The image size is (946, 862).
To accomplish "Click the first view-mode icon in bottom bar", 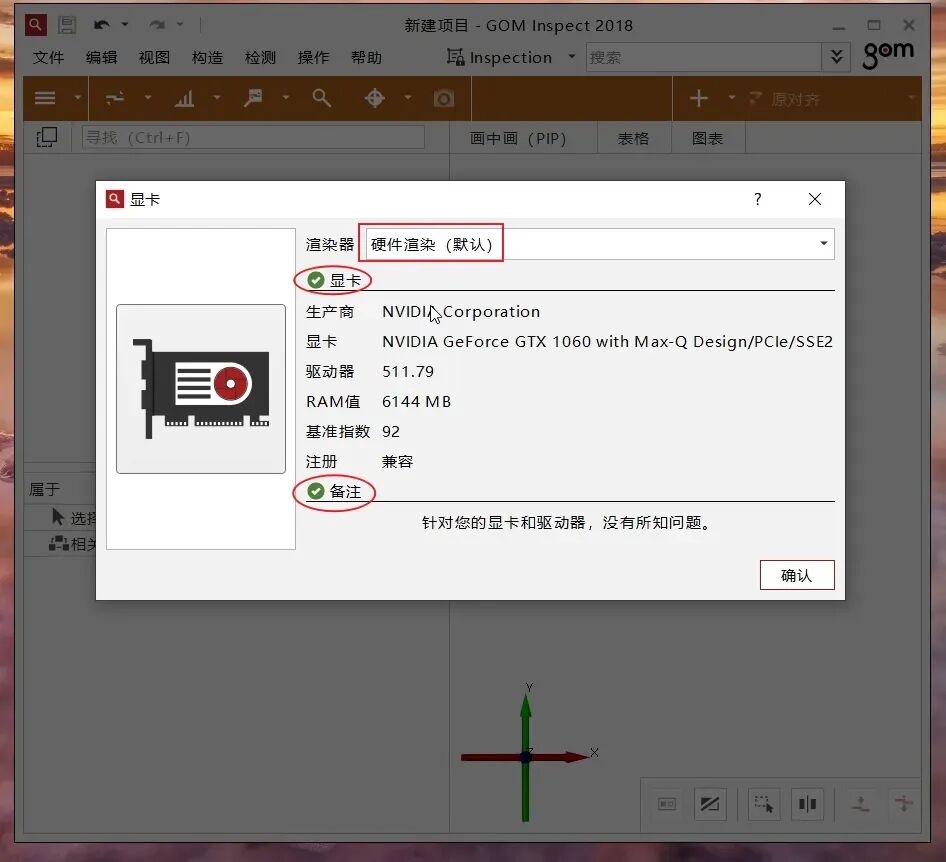I will 667,803.
